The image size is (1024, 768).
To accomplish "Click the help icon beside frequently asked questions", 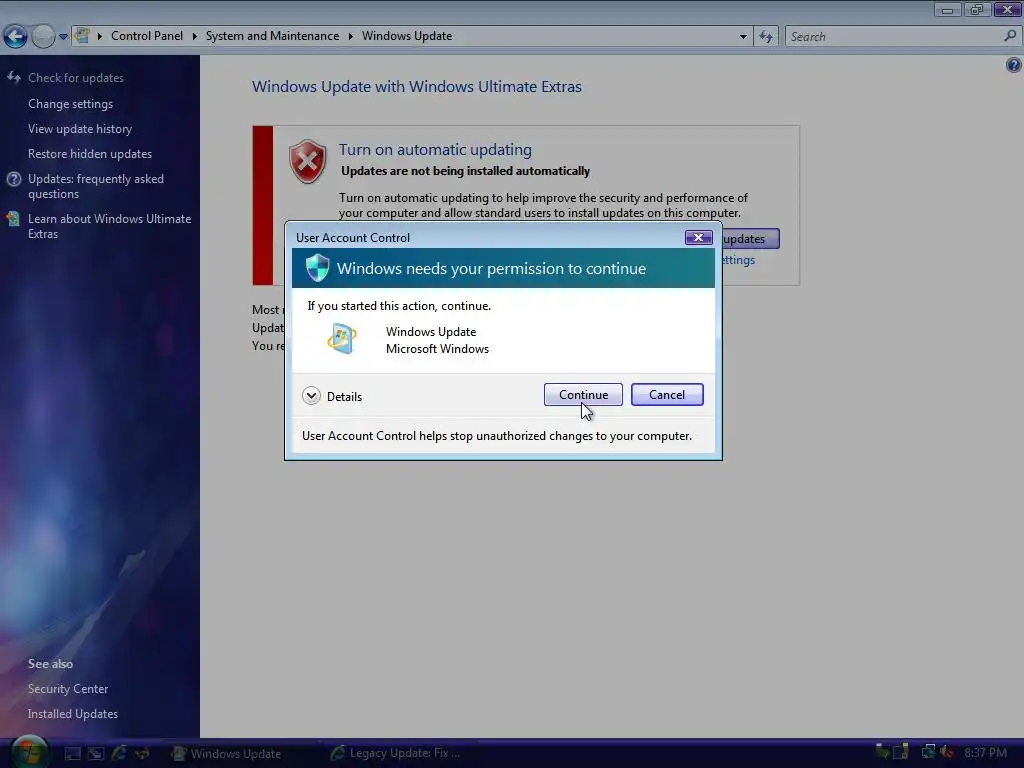I will click(x=14, y=179).
